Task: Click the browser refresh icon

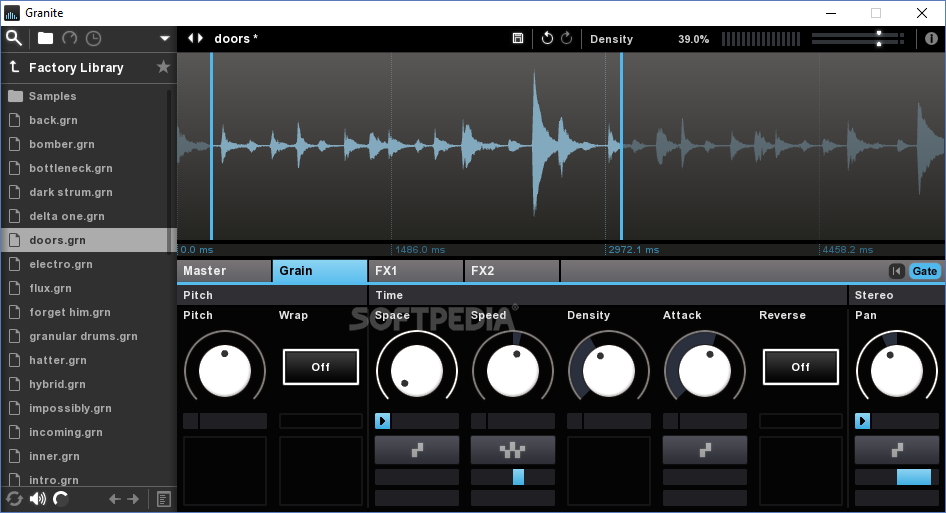Action: tap(14, 499)
